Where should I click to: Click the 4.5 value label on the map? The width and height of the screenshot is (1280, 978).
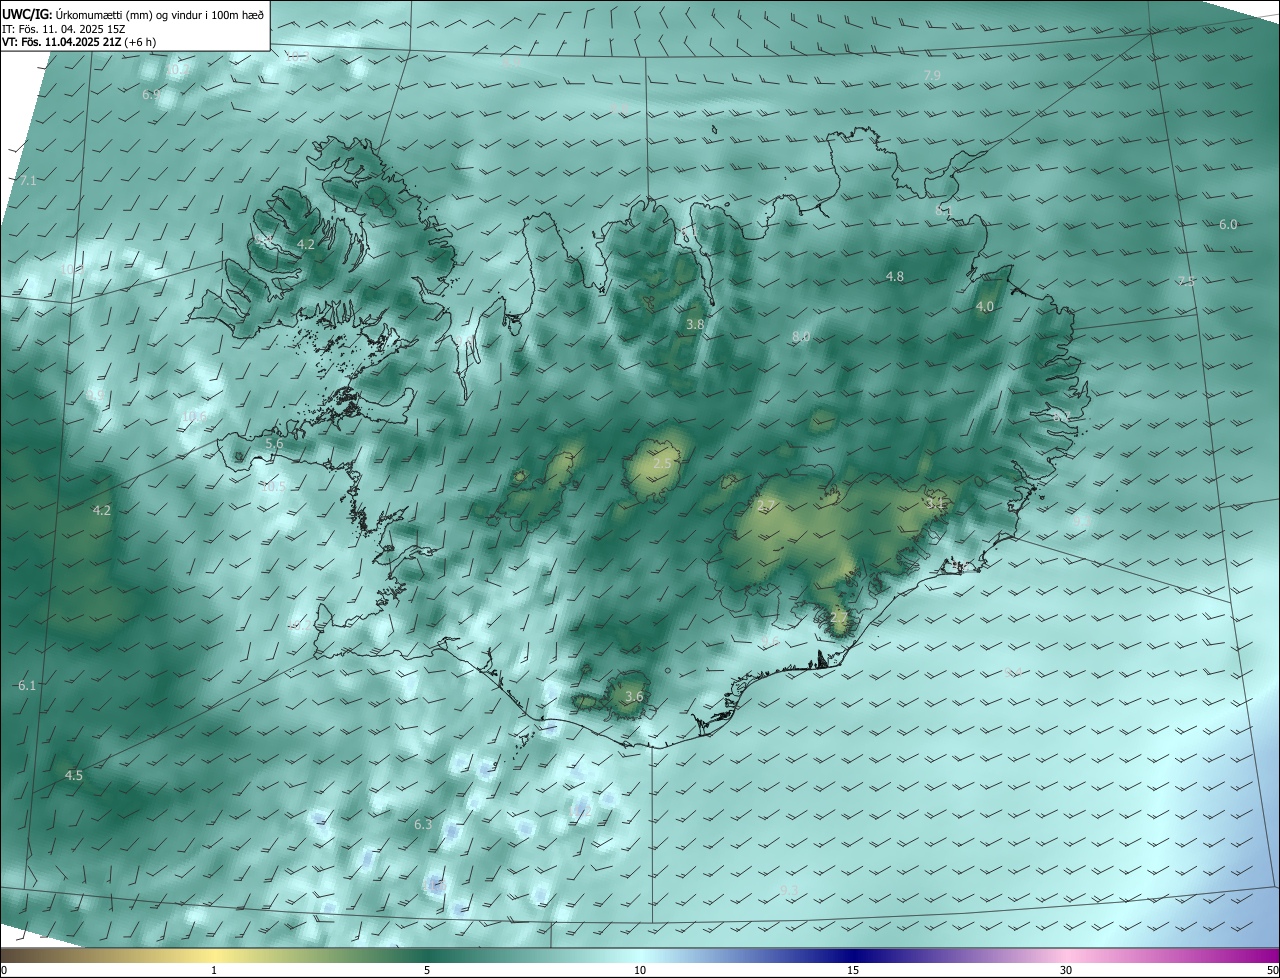click(x=74, y=775)
